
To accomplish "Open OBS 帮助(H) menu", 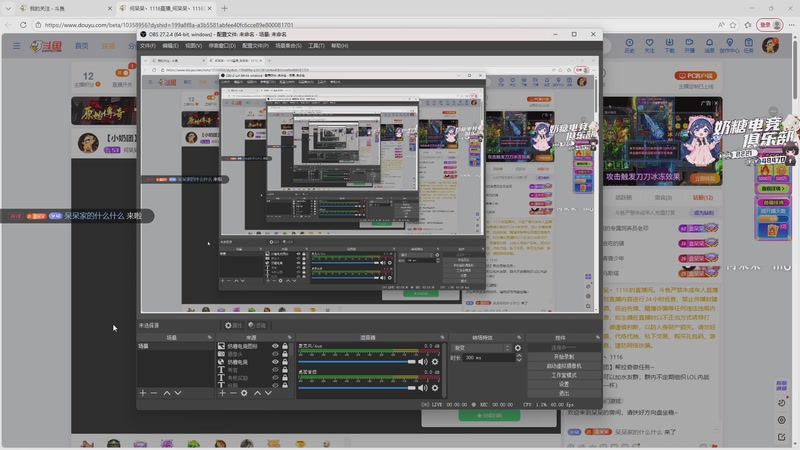I will [x=340, y=46].
